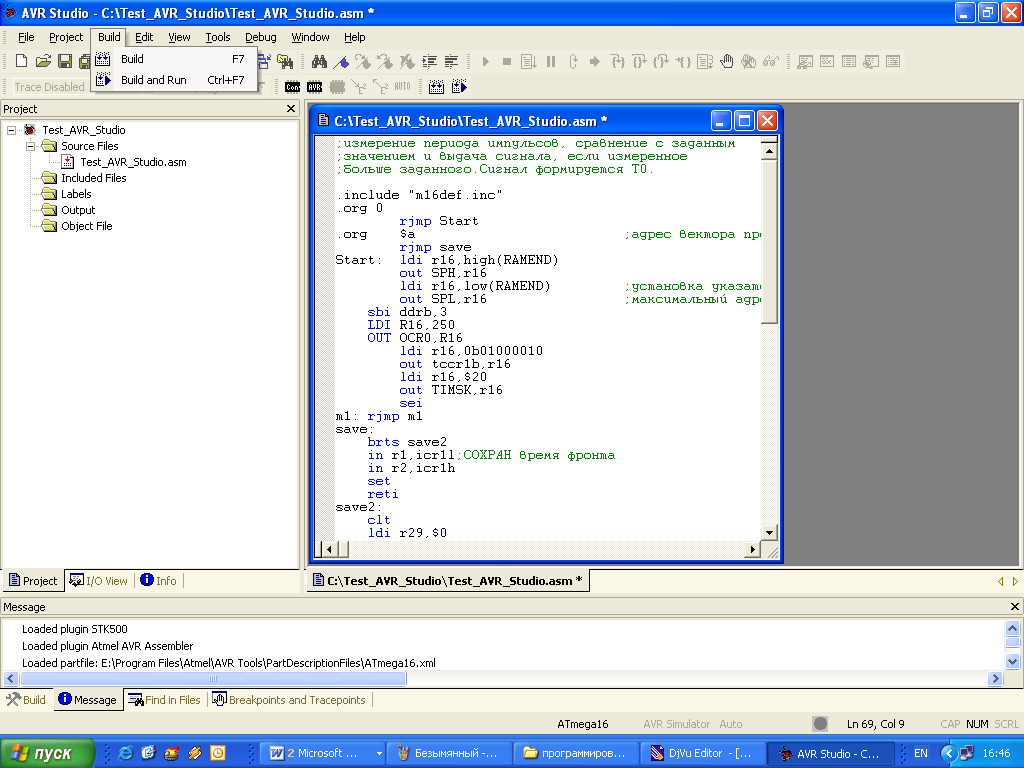The width and height of the screenshot is (1024, 768).
Task: Click the Toggle Memory window icon
Action: pos(849,61)
